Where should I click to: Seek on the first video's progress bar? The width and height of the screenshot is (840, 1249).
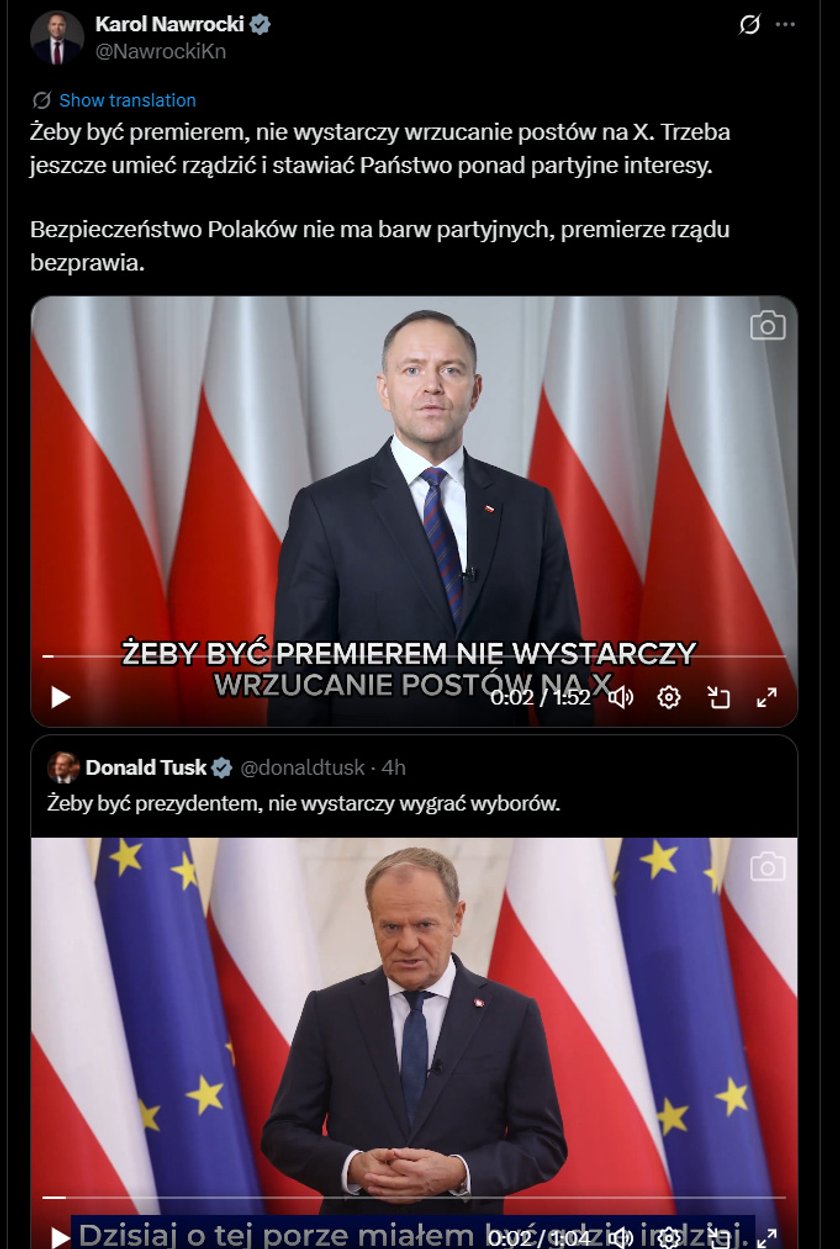[414, 657]
